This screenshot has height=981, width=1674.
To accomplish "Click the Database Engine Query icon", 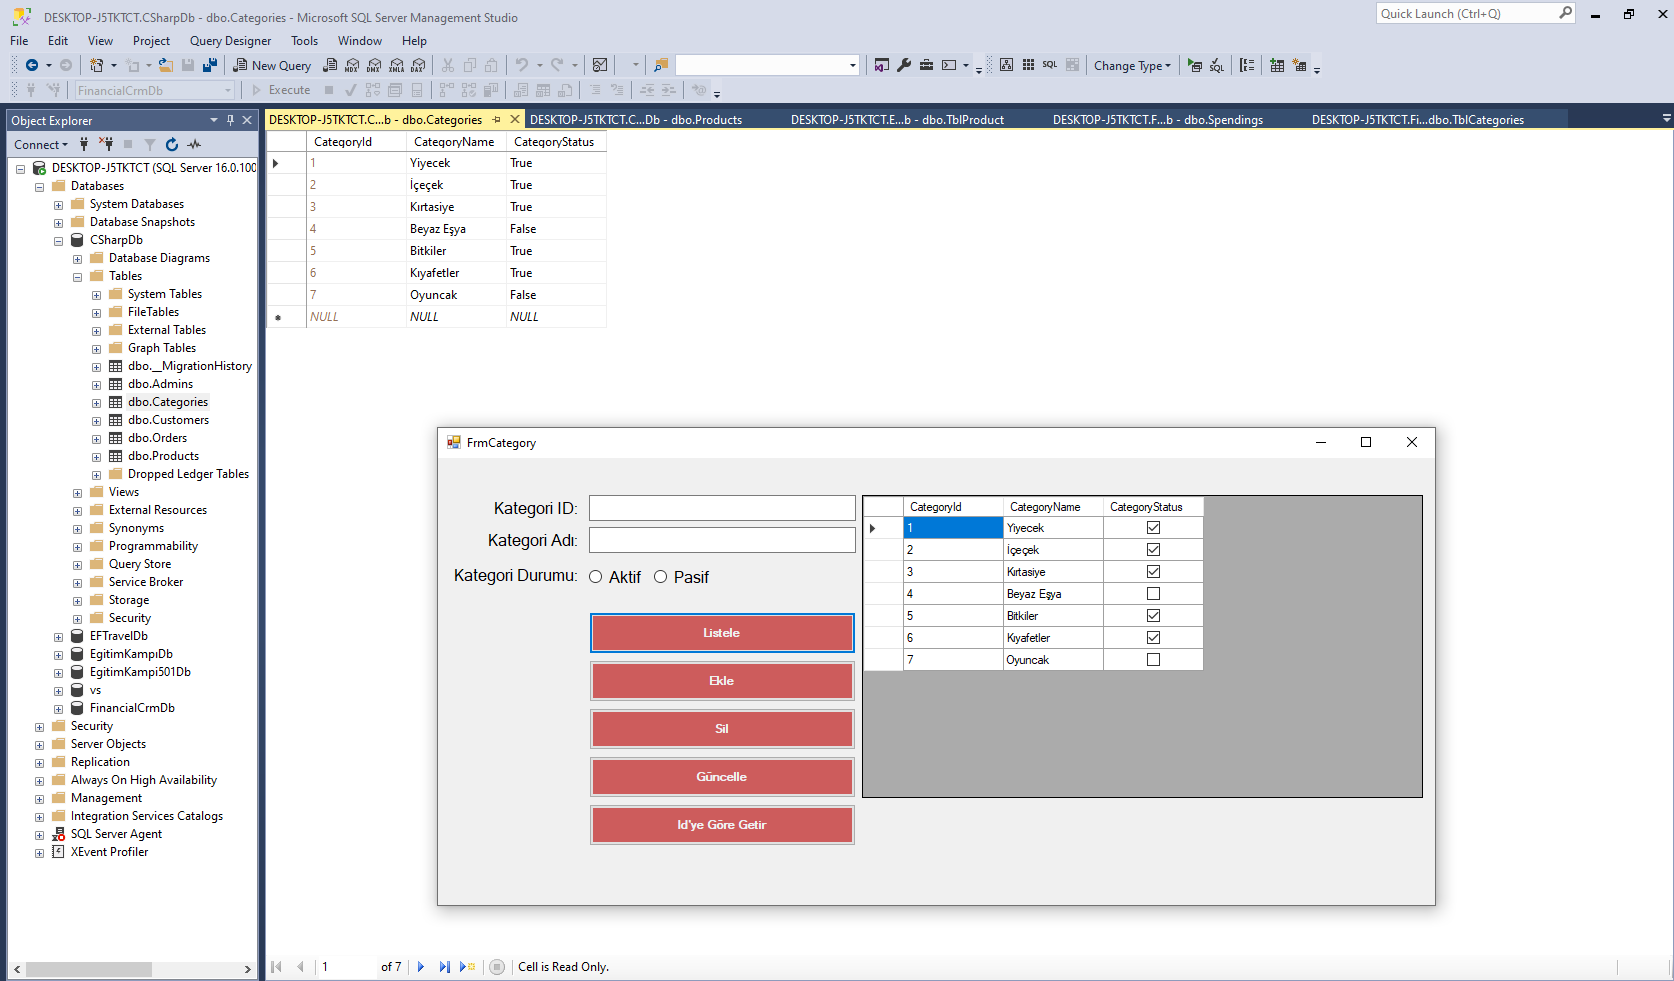I will [x=330, y=65].
